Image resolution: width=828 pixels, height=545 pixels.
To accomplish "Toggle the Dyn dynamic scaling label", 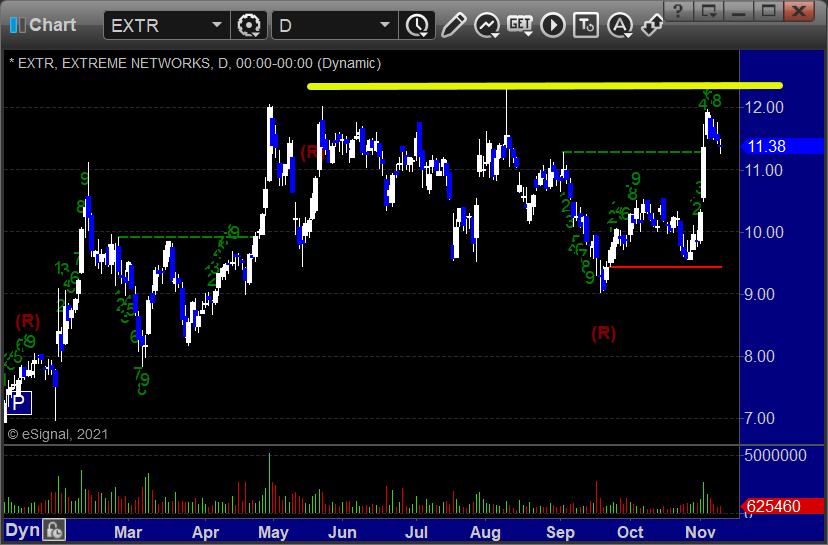I will [x=23, y=530].
